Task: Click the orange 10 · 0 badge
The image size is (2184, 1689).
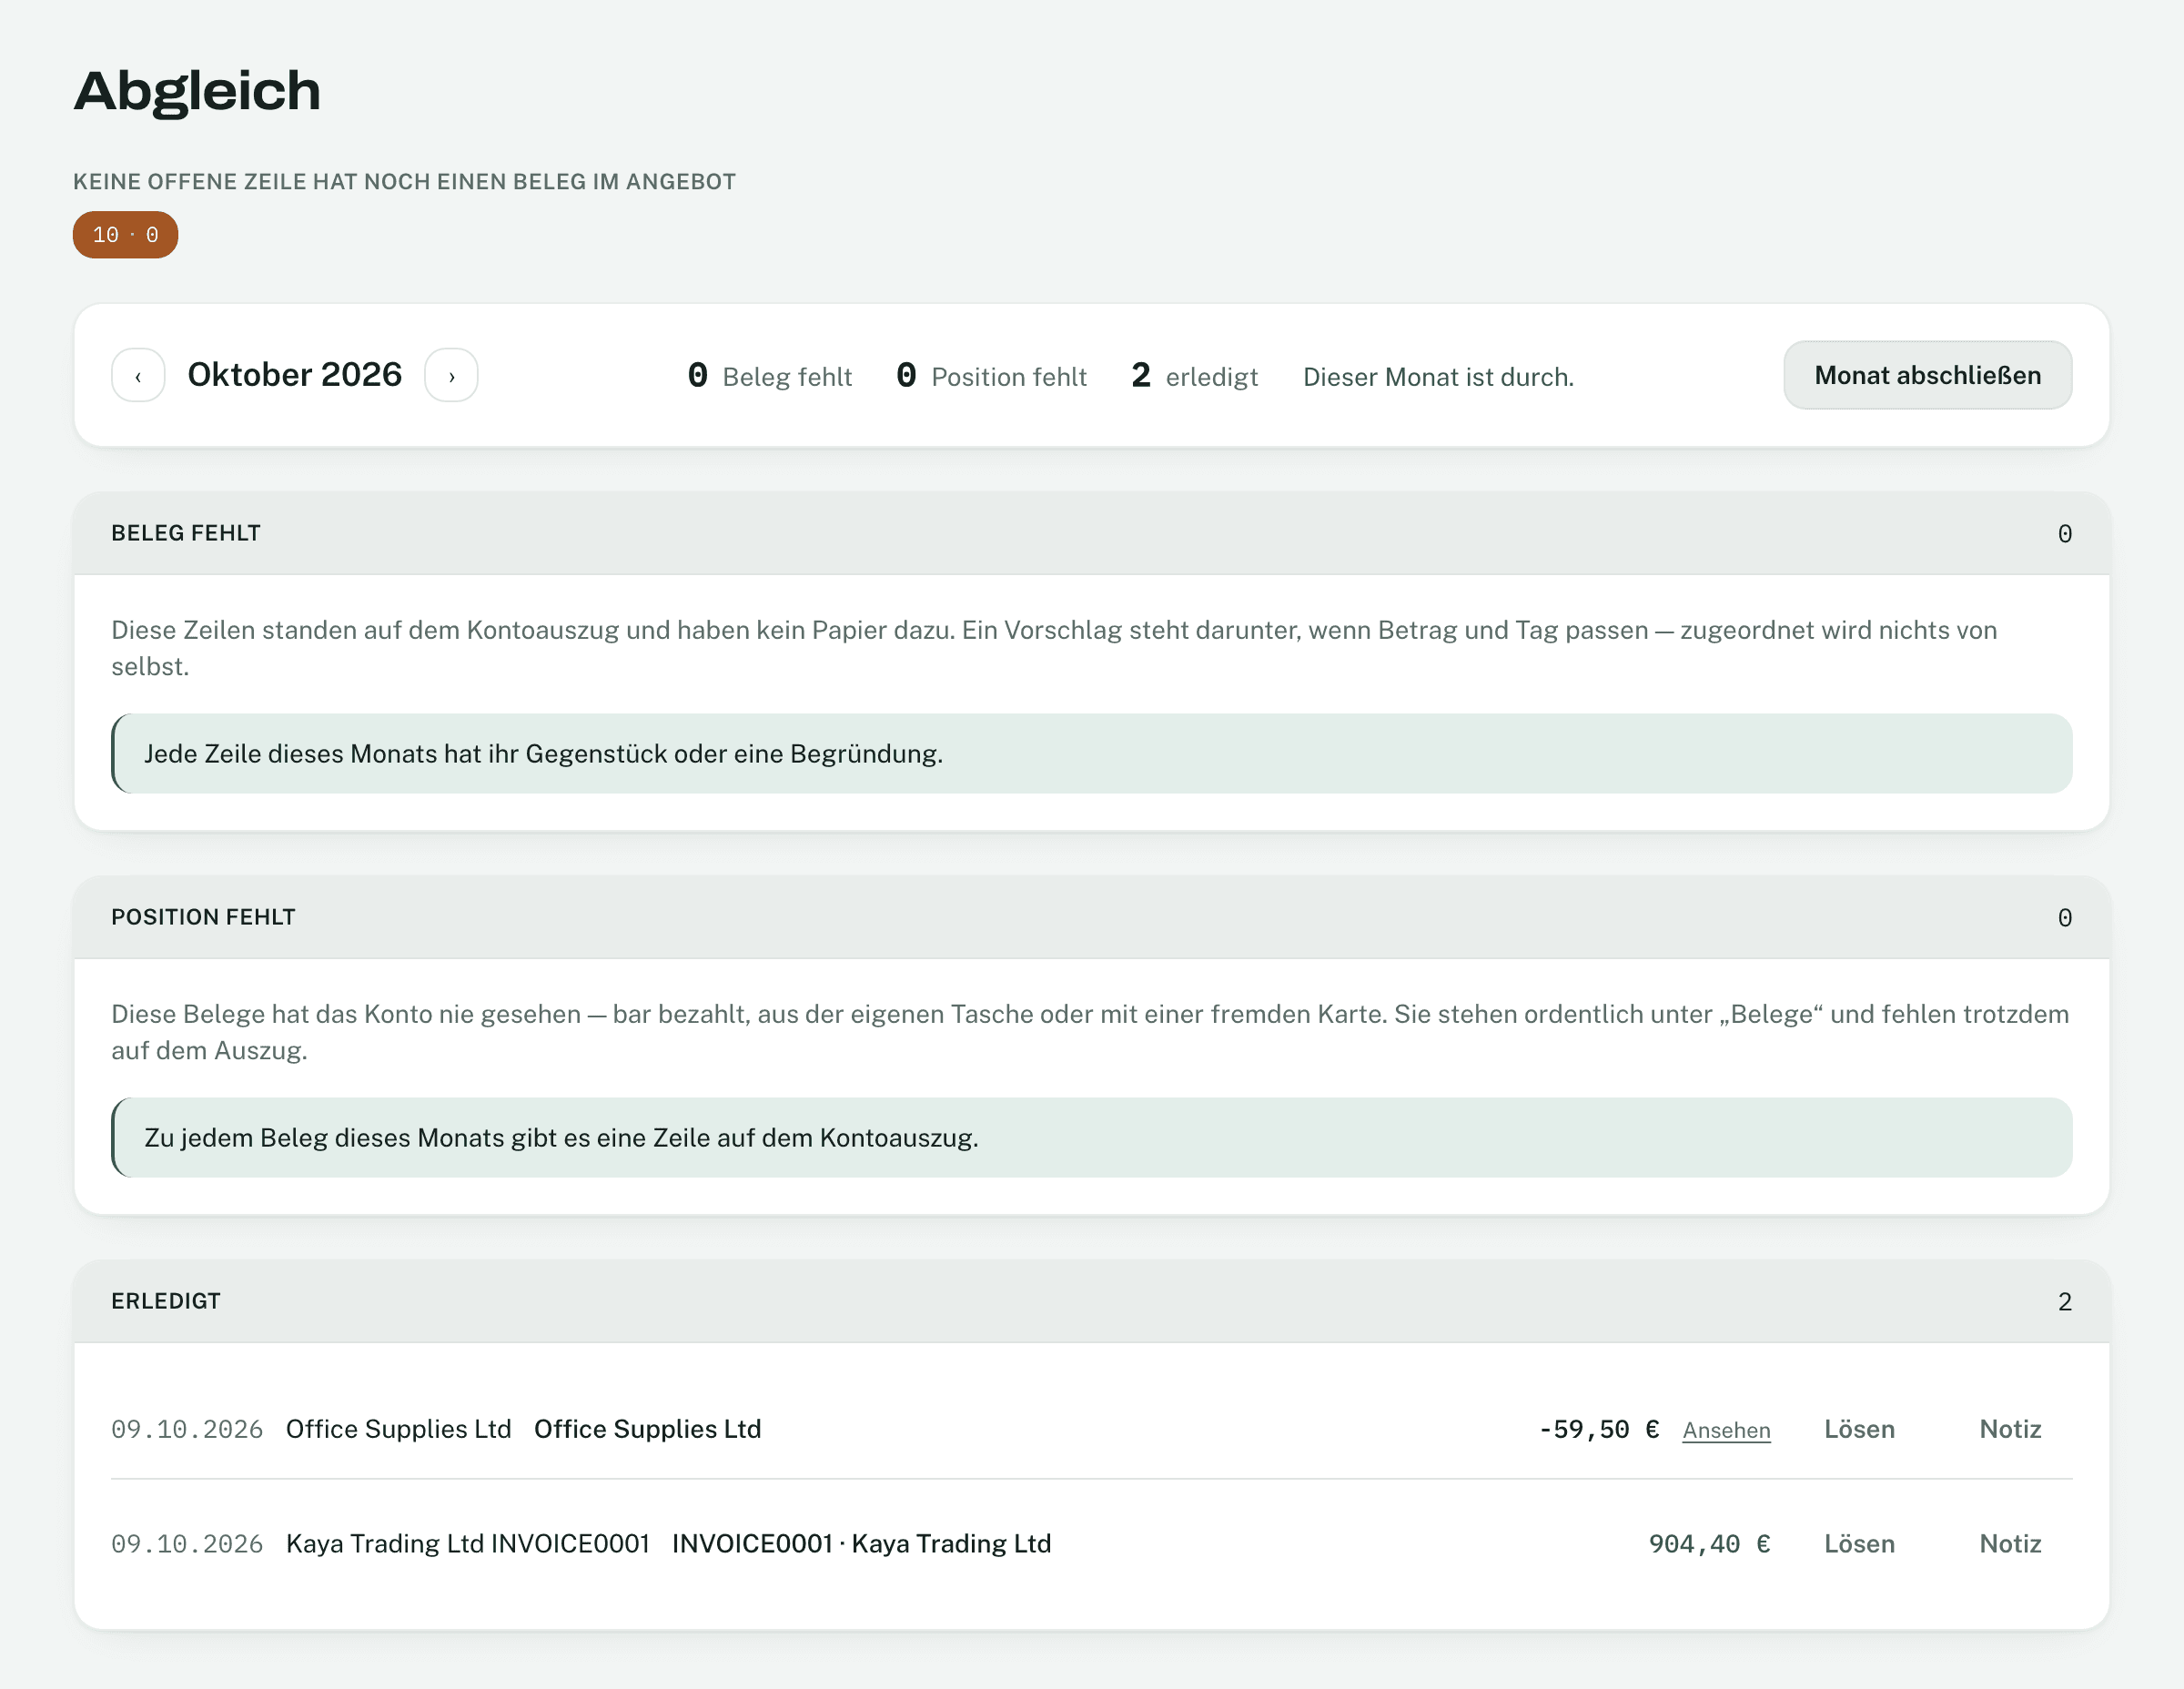Action: click(x=126, y=235)
